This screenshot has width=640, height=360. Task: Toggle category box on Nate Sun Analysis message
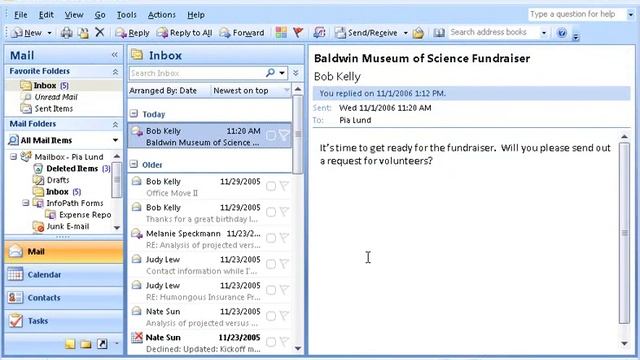click(x=271, y=316)
